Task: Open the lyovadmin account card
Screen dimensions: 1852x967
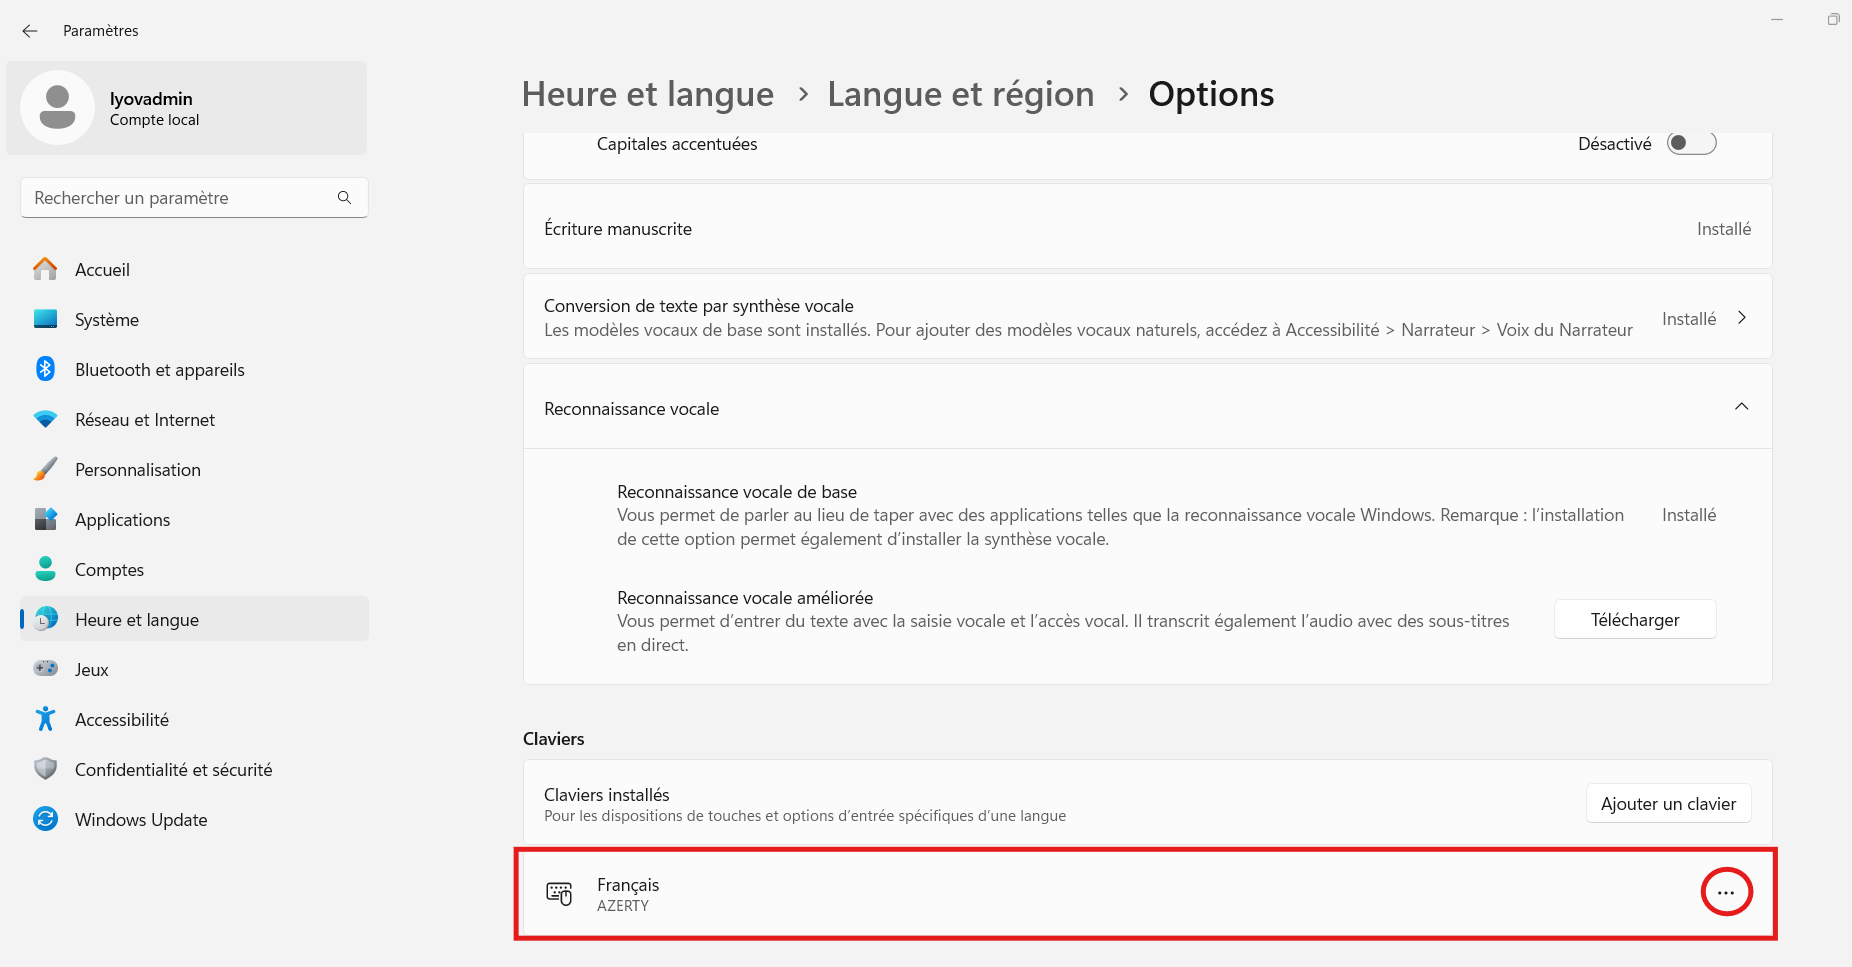Action: [187, 108]
